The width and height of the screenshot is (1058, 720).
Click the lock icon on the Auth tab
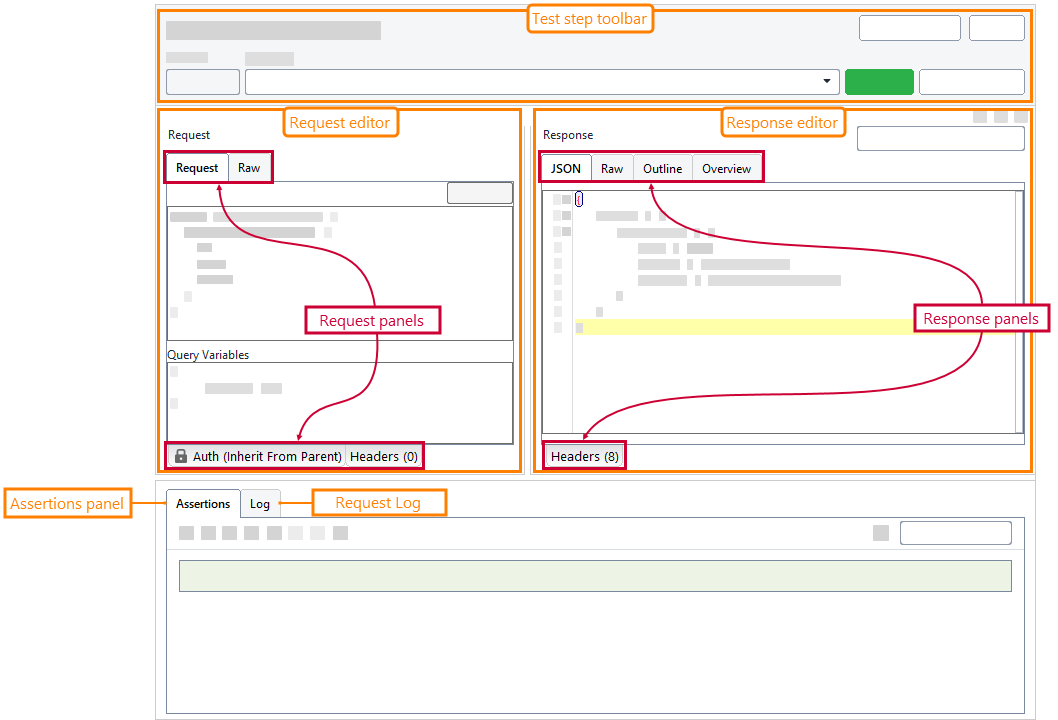pos(180,456)
